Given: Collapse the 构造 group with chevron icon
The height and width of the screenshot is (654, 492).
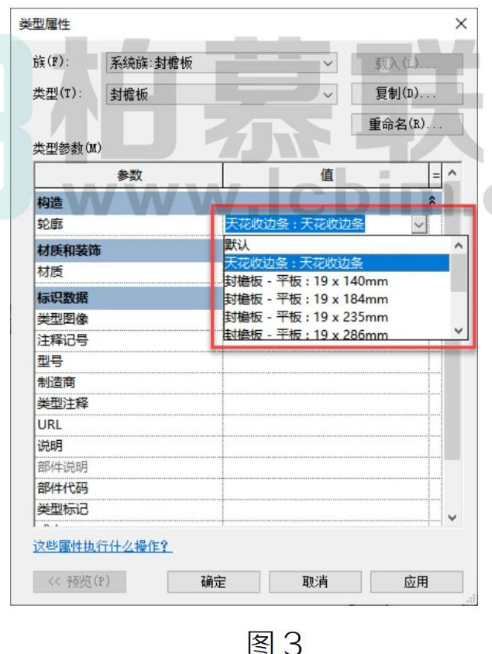Looking at the screenshot, I should (x=432, y=201).
